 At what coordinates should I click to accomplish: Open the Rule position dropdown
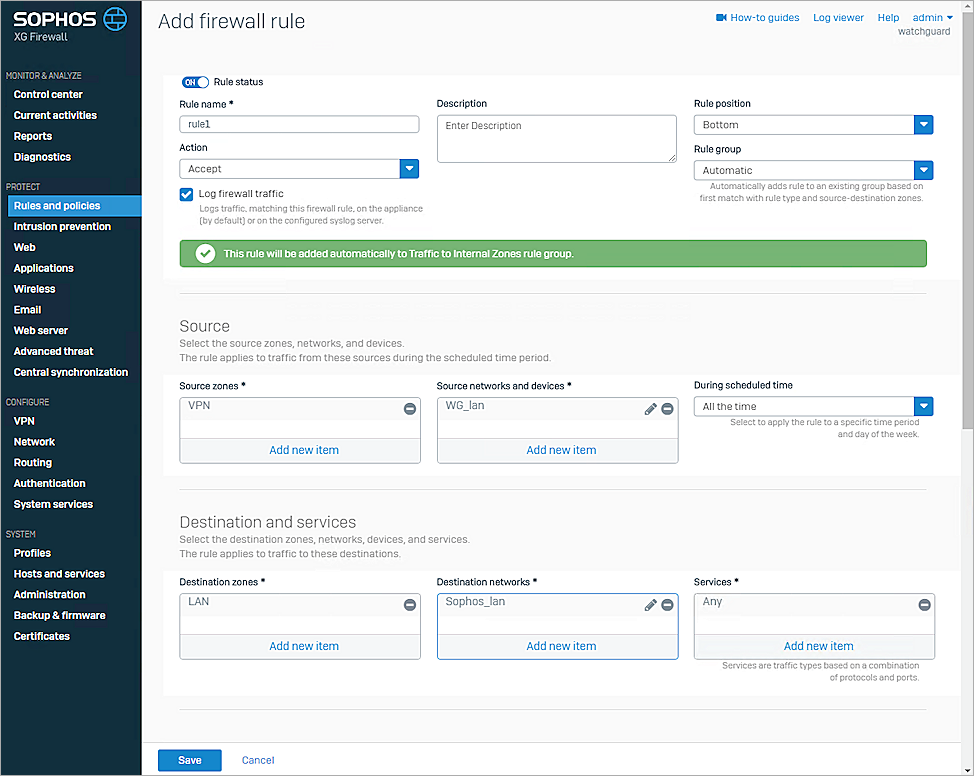923,124
